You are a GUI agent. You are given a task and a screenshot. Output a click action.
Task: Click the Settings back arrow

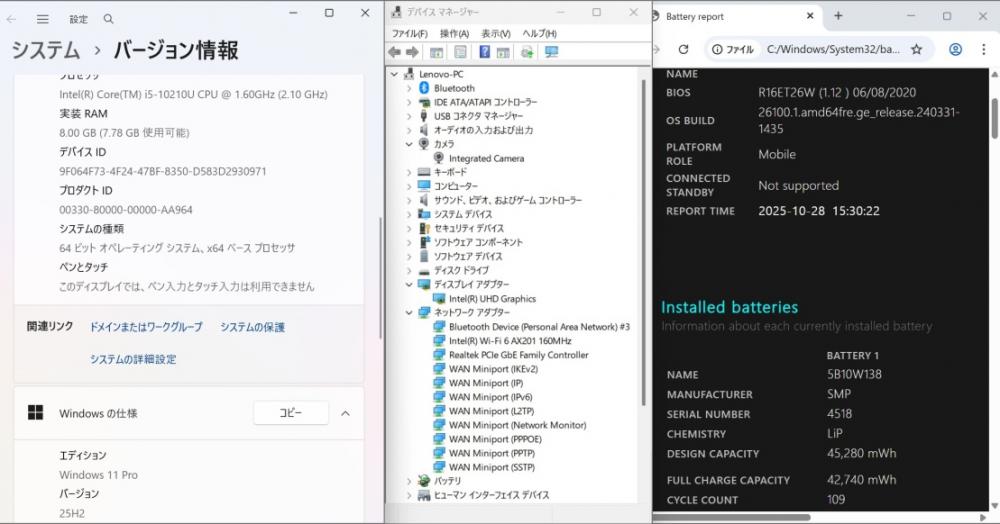click(11, 19)
